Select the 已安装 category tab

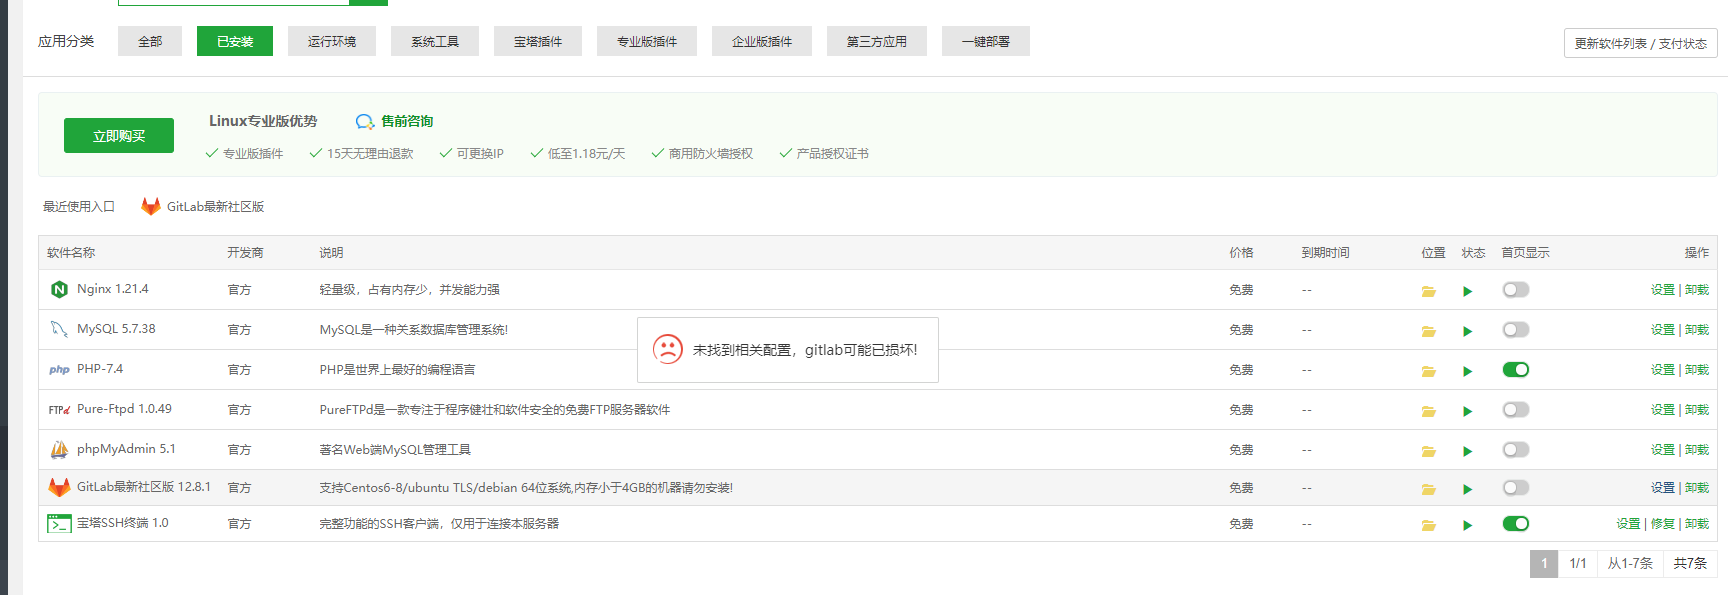click(x=235, y=41)
